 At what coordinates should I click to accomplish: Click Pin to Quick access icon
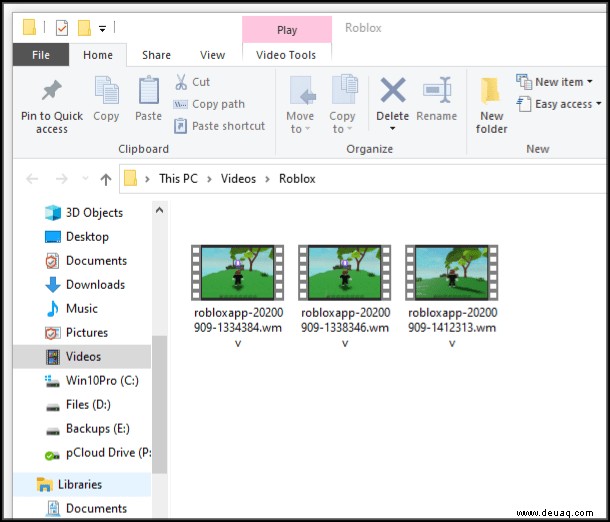coord(51,91)
